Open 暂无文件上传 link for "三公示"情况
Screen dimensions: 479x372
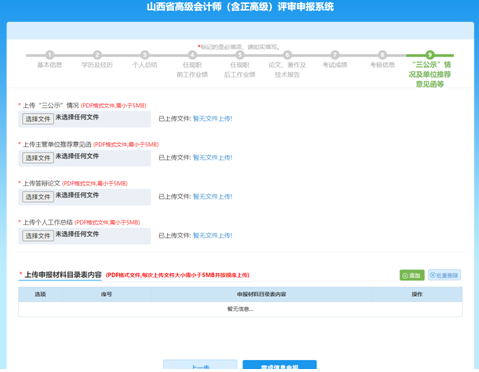pos(213,119)
